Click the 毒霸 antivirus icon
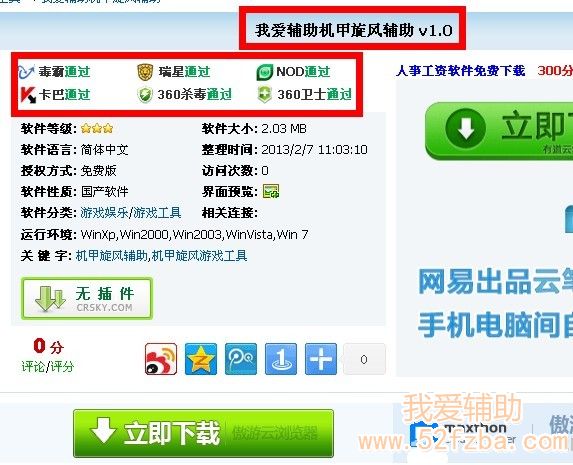 coord(26,72)
